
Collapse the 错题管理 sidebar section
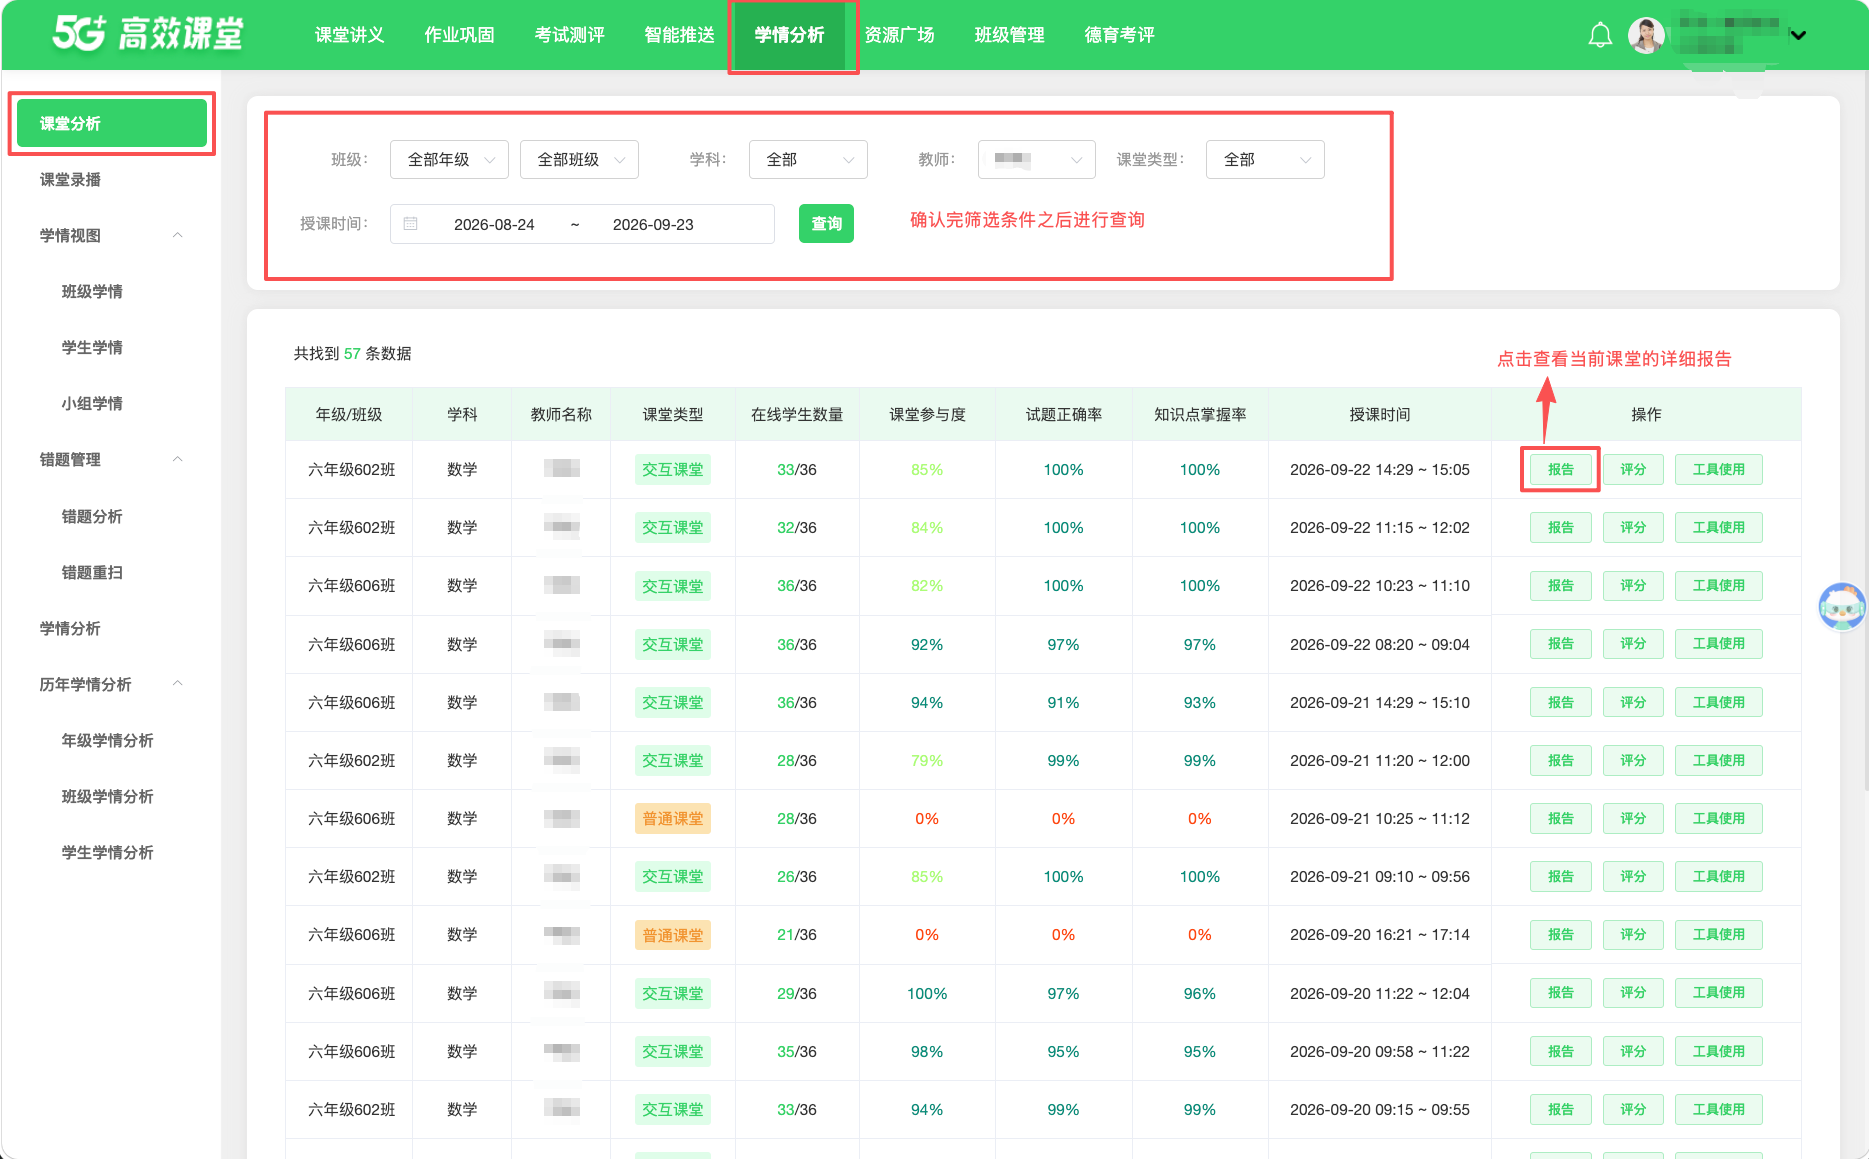tap(178, 459)
